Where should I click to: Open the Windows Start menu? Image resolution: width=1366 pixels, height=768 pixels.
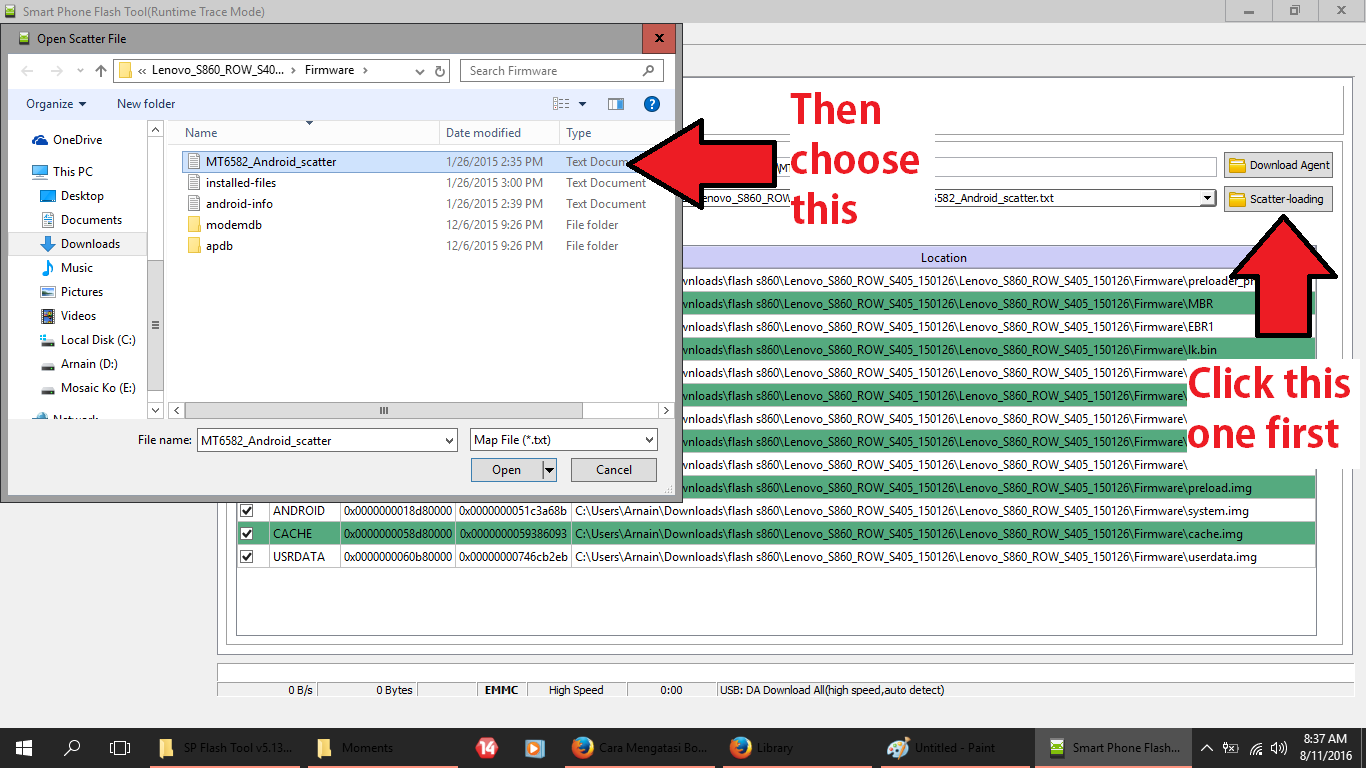click(24, 747)
